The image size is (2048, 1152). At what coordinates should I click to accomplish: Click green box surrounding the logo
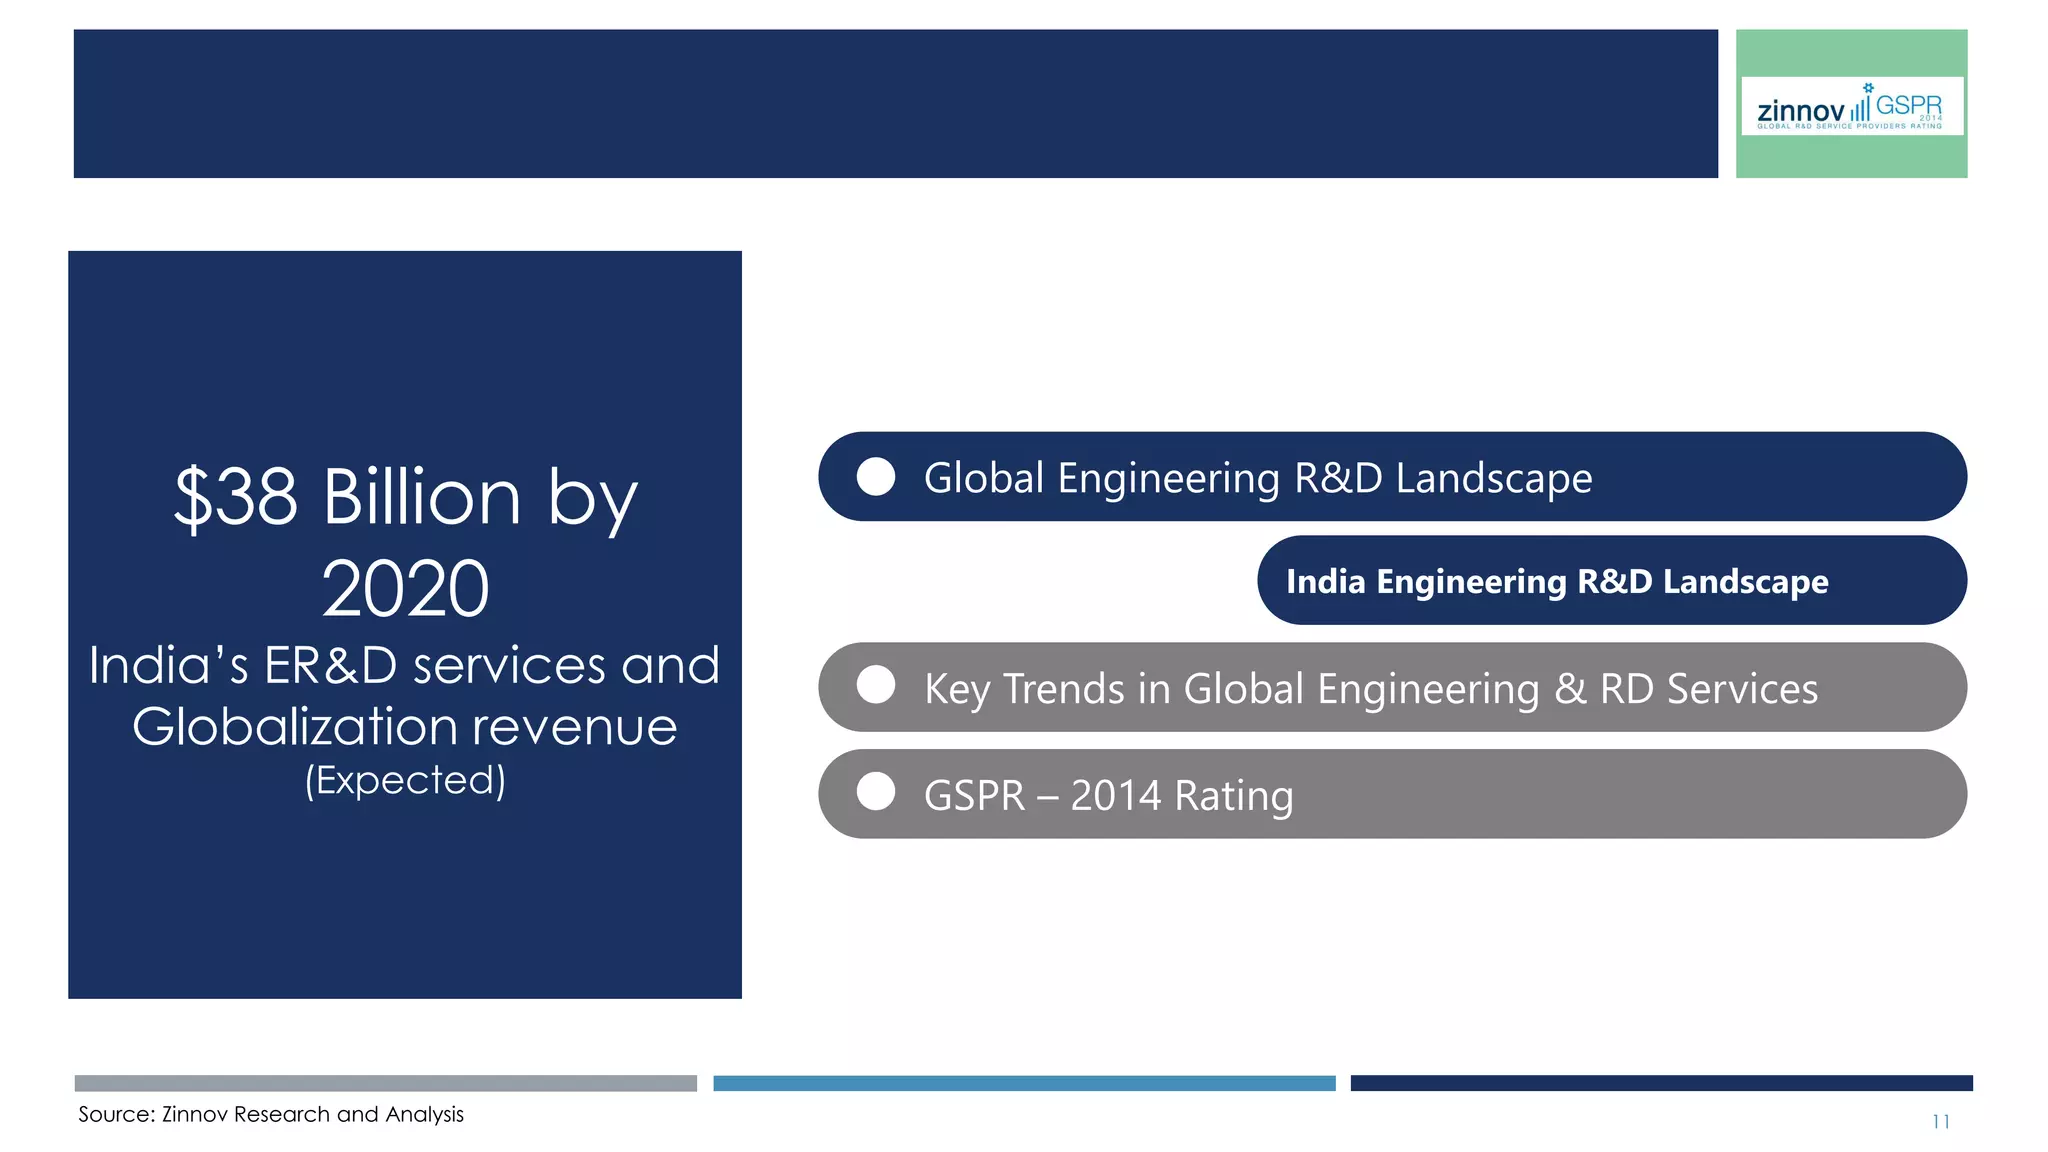(x=1851, y=157)
